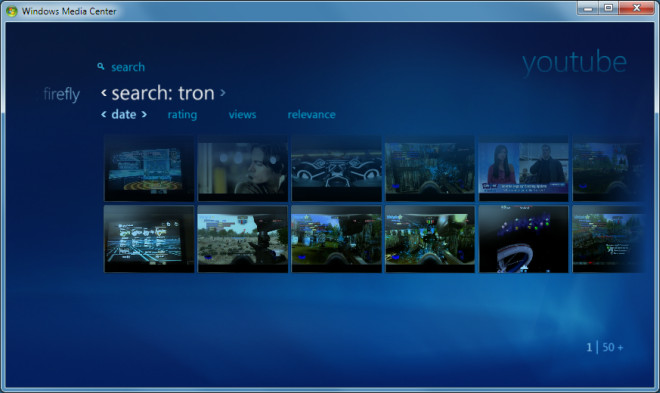Sort results by views
This screenshot has width=660, height=393.
tap(242, 114)
